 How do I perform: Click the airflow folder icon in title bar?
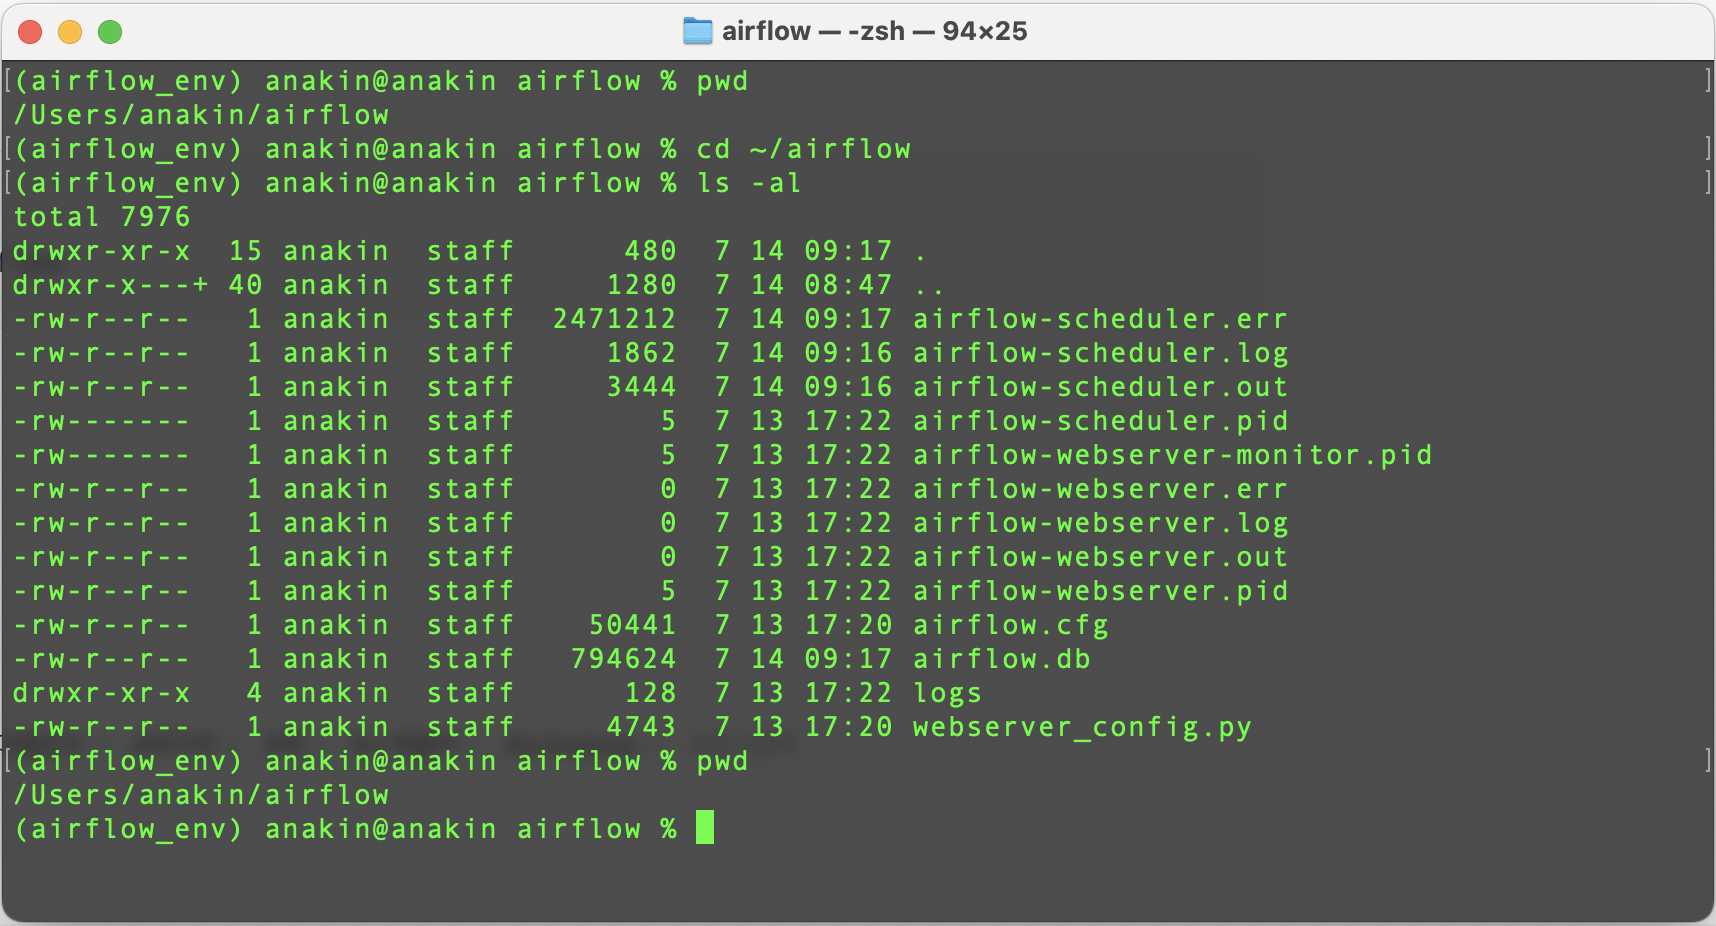pos(697,31)
